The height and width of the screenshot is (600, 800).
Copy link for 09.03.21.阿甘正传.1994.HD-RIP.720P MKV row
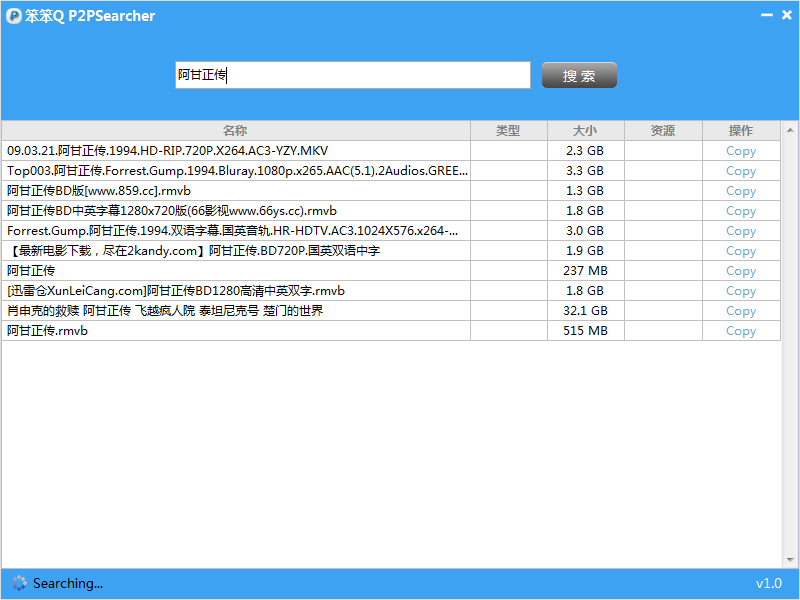[x=741, y=151]
